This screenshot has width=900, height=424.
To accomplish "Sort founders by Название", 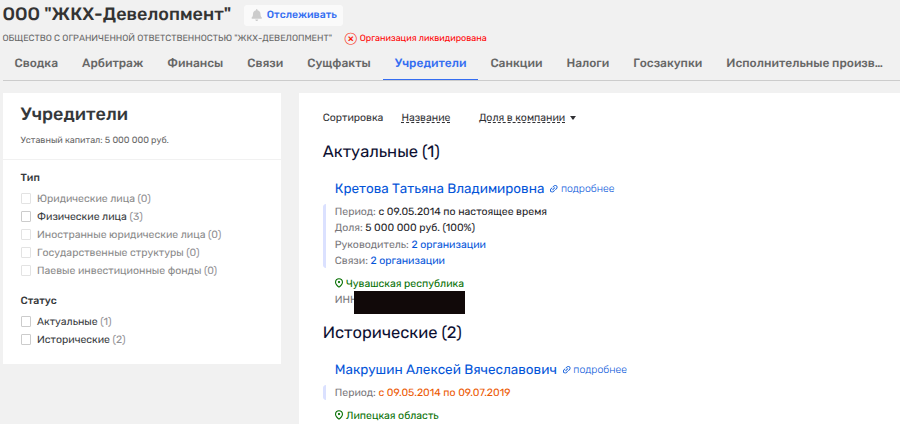I will [425, 118].
